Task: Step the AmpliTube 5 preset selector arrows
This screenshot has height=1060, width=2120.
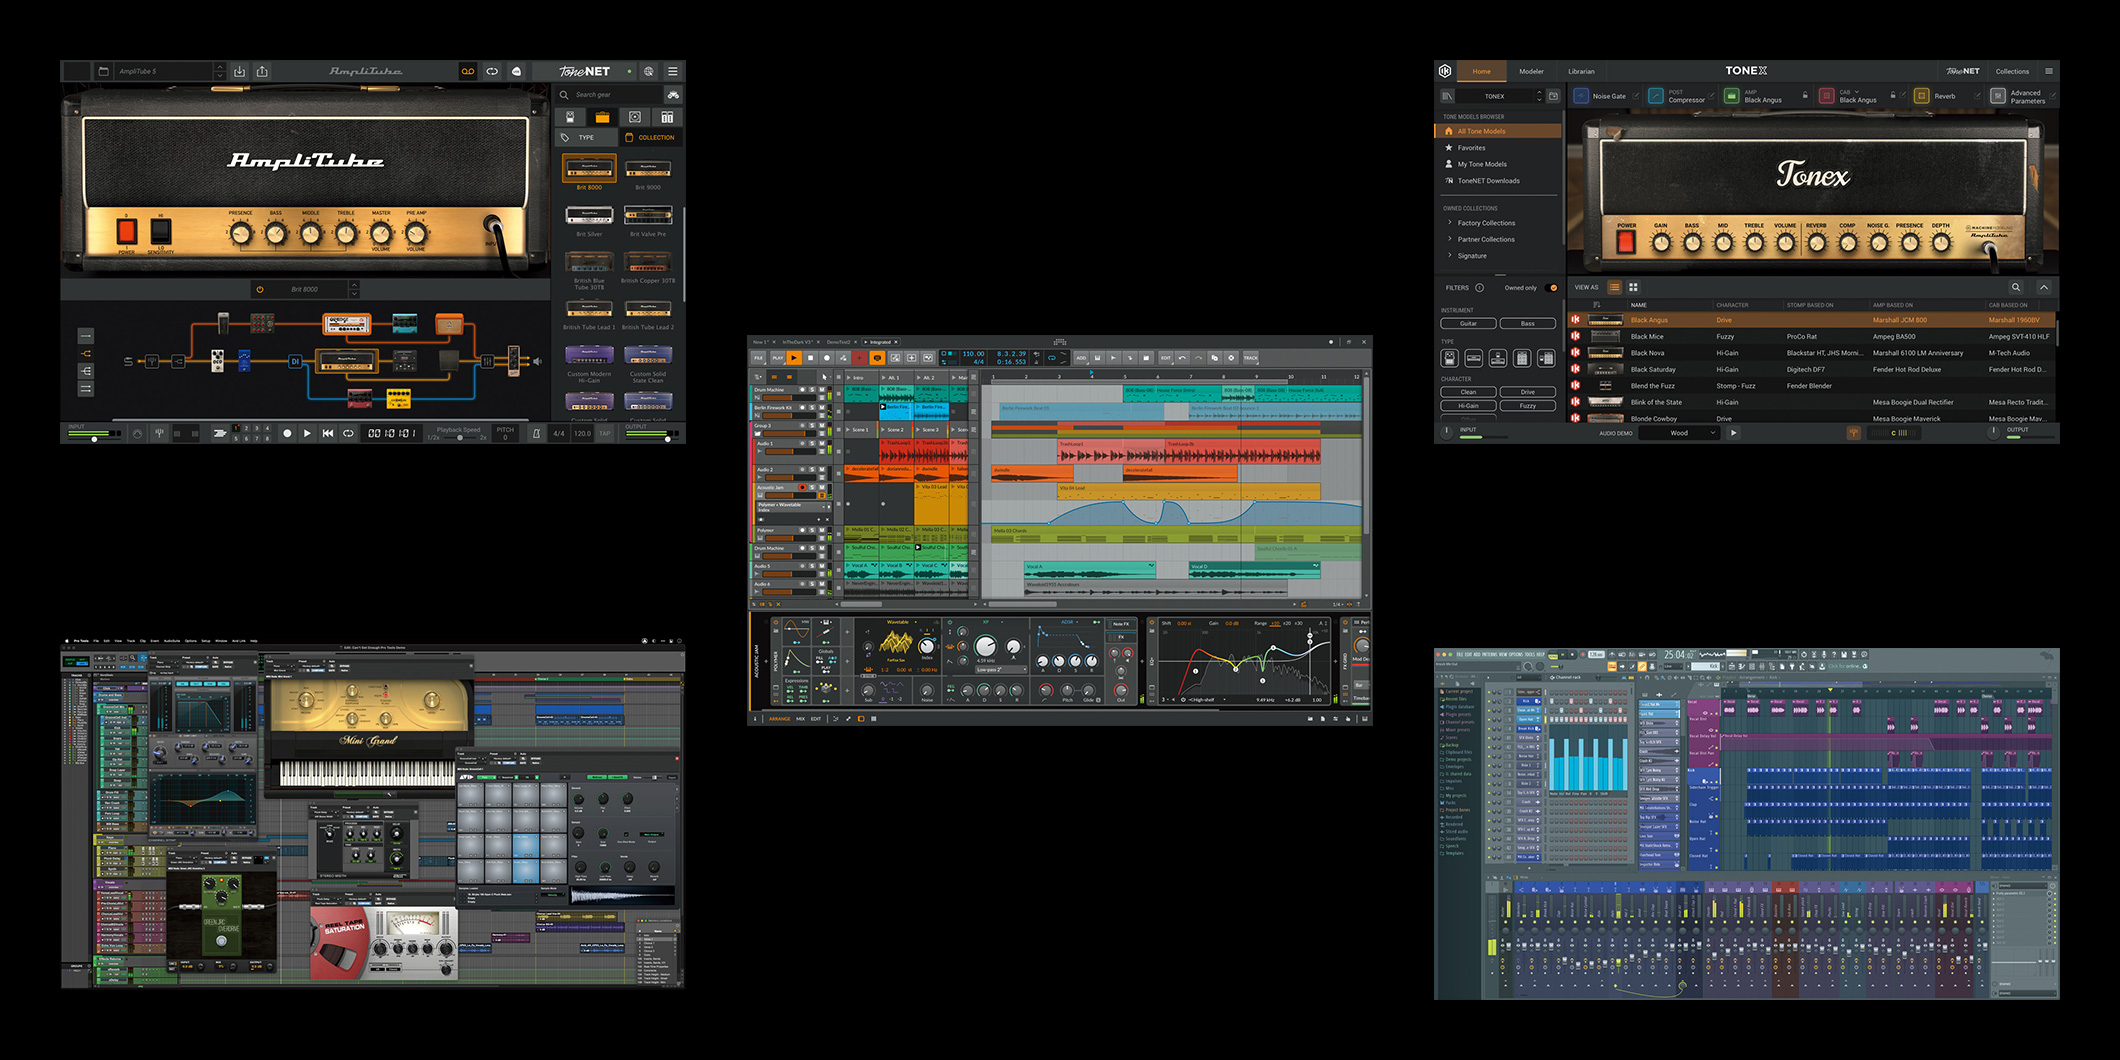Action: (220, 71)
